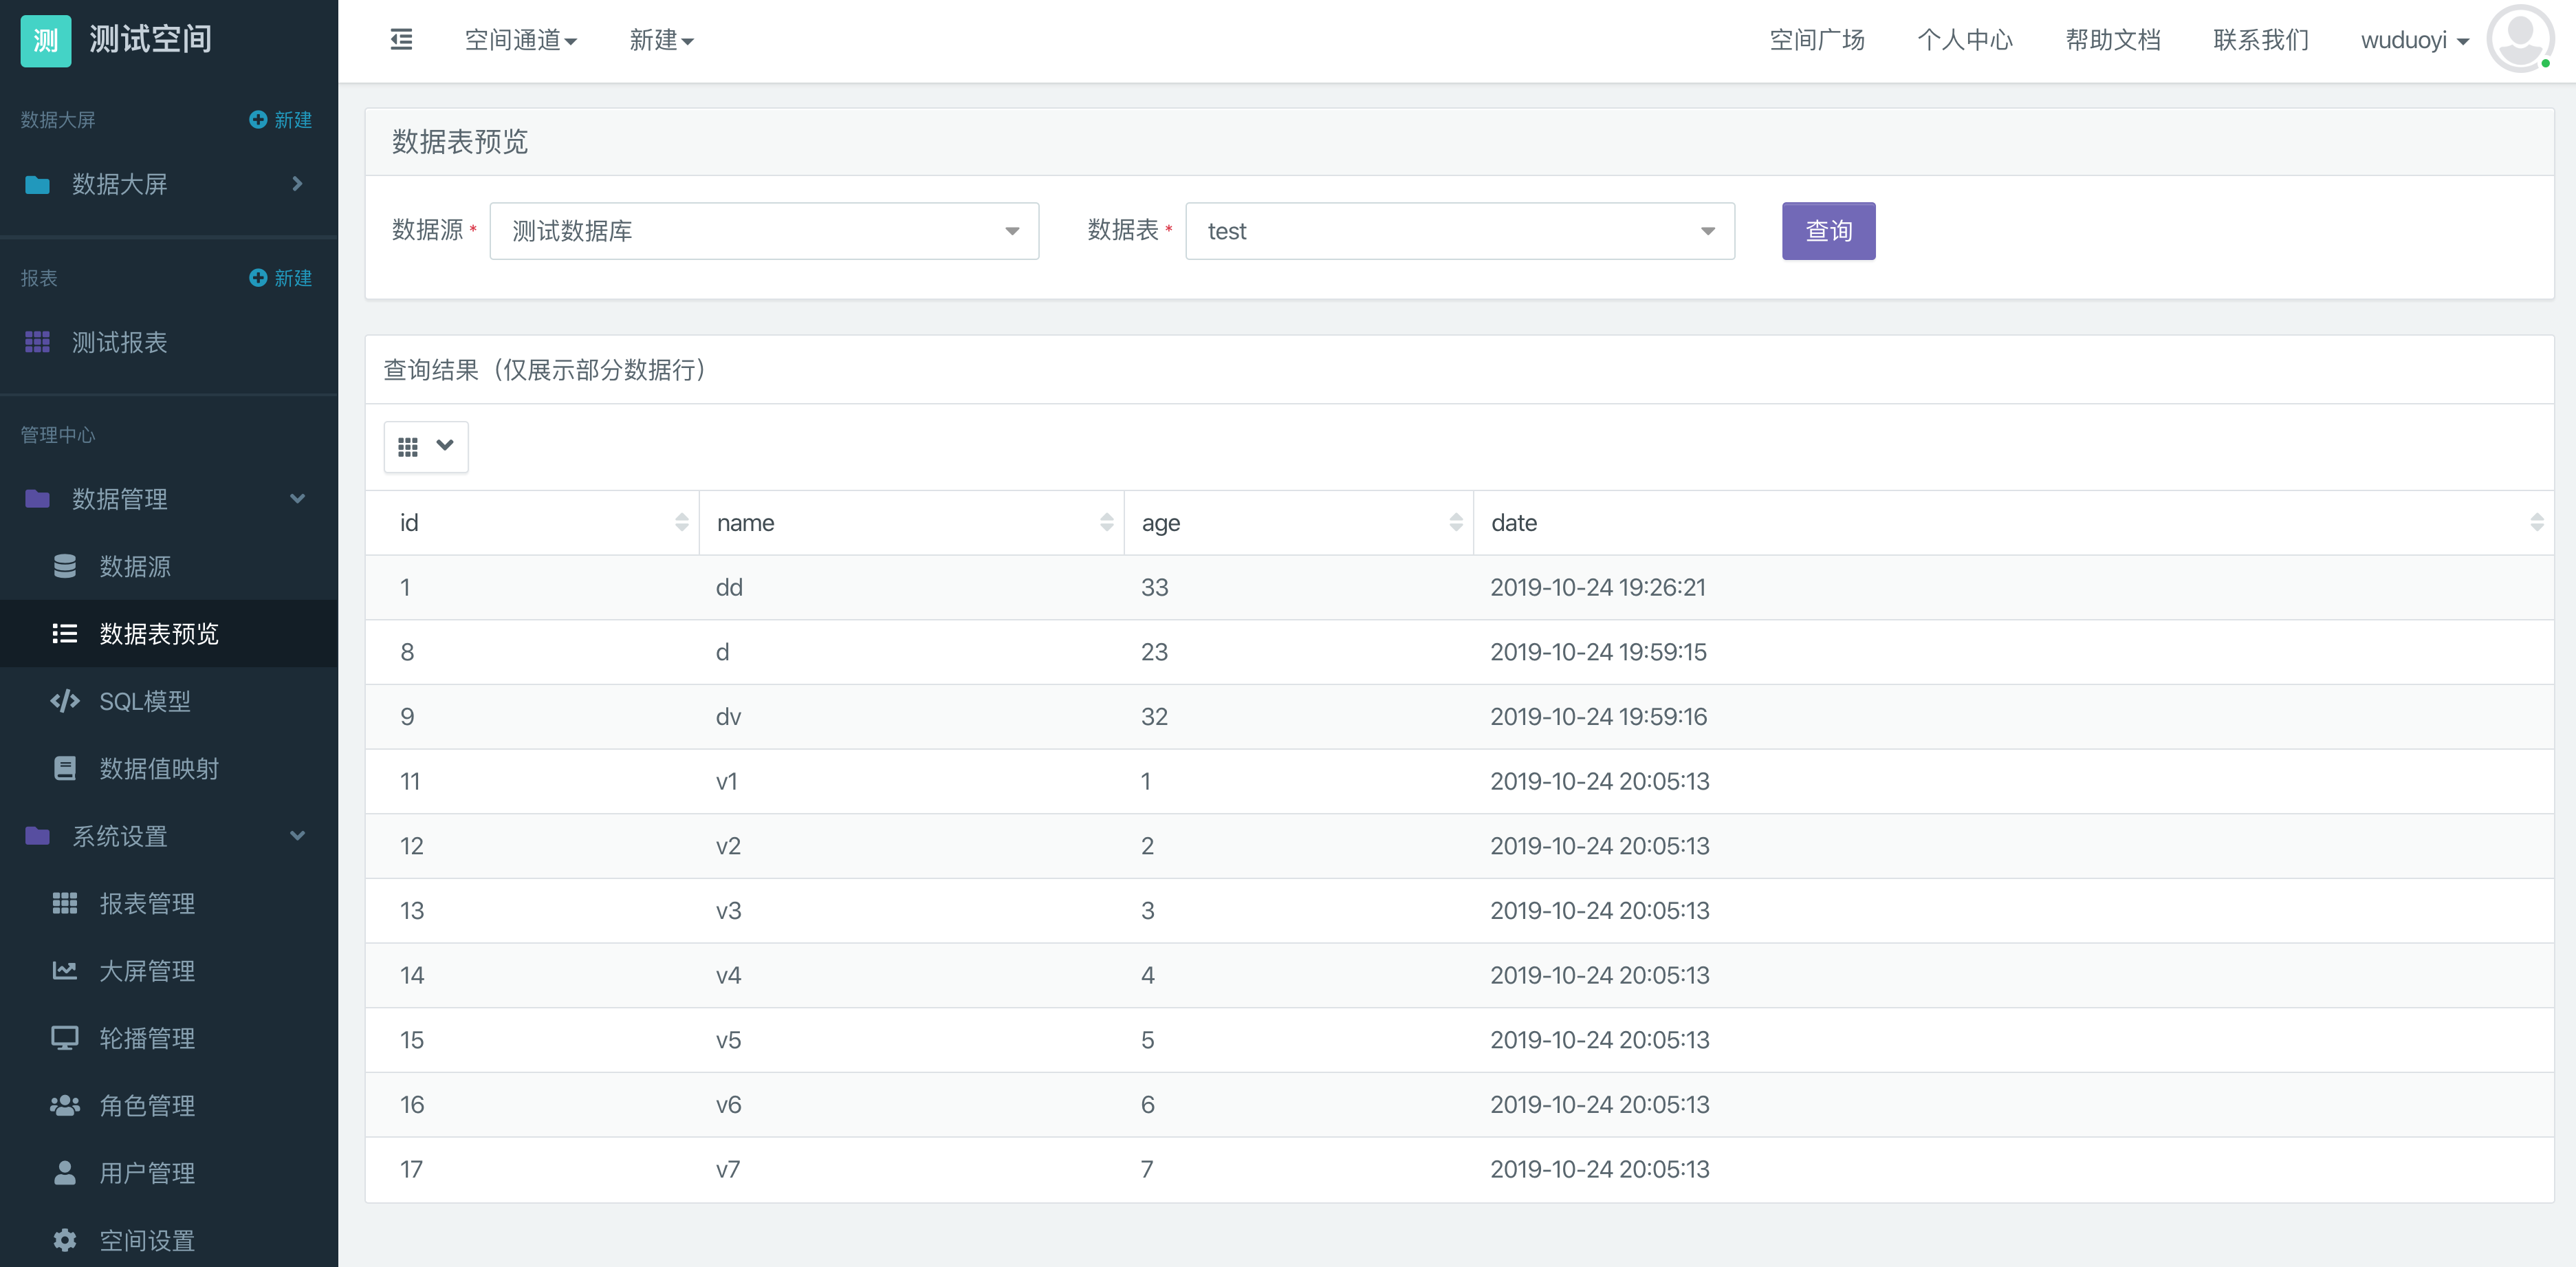This screenshot has height=1267, width=2576.
Task: Click the 空间设置 gear icon
Action: tap(65, 1240)
